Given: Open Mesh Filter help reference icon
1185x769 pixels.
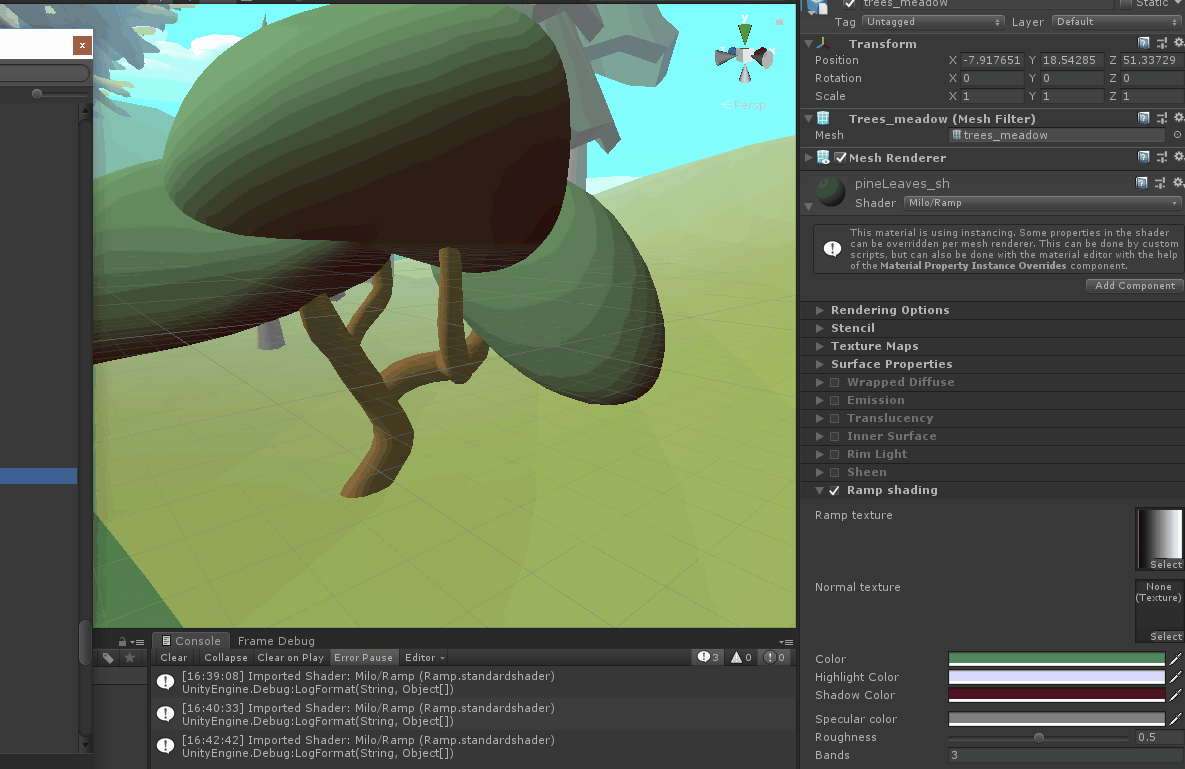Looking at the screenshot, I should coord(1144,119).
